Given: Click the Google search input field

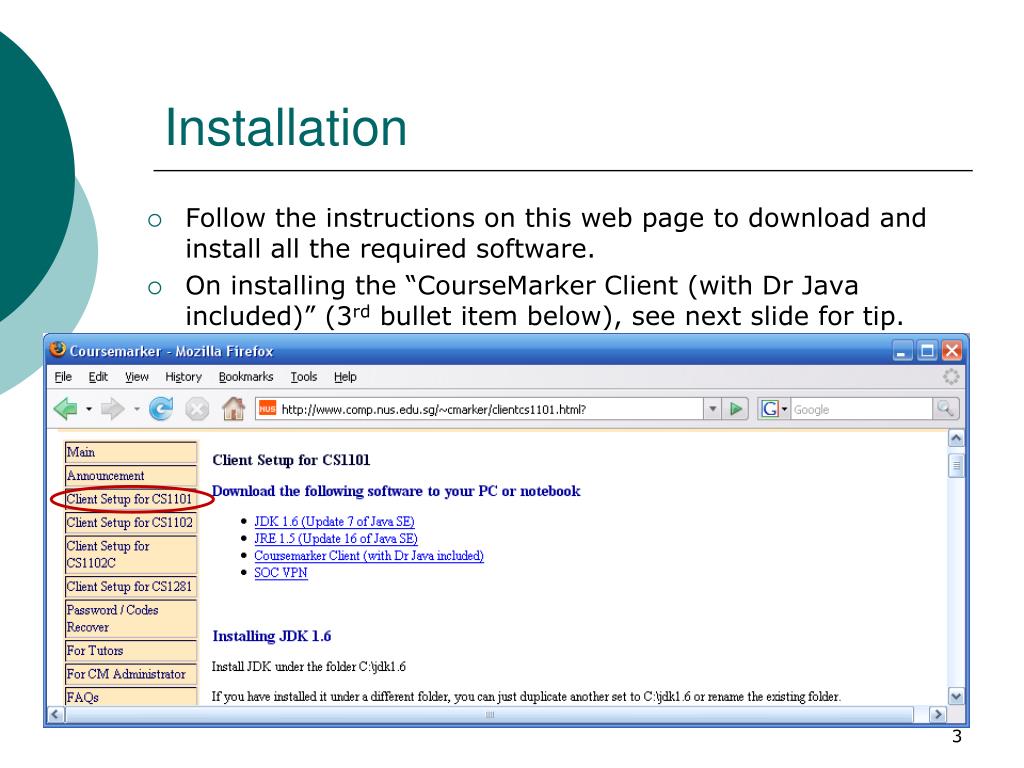Looking at the screenshot, I should click(861, 409).
